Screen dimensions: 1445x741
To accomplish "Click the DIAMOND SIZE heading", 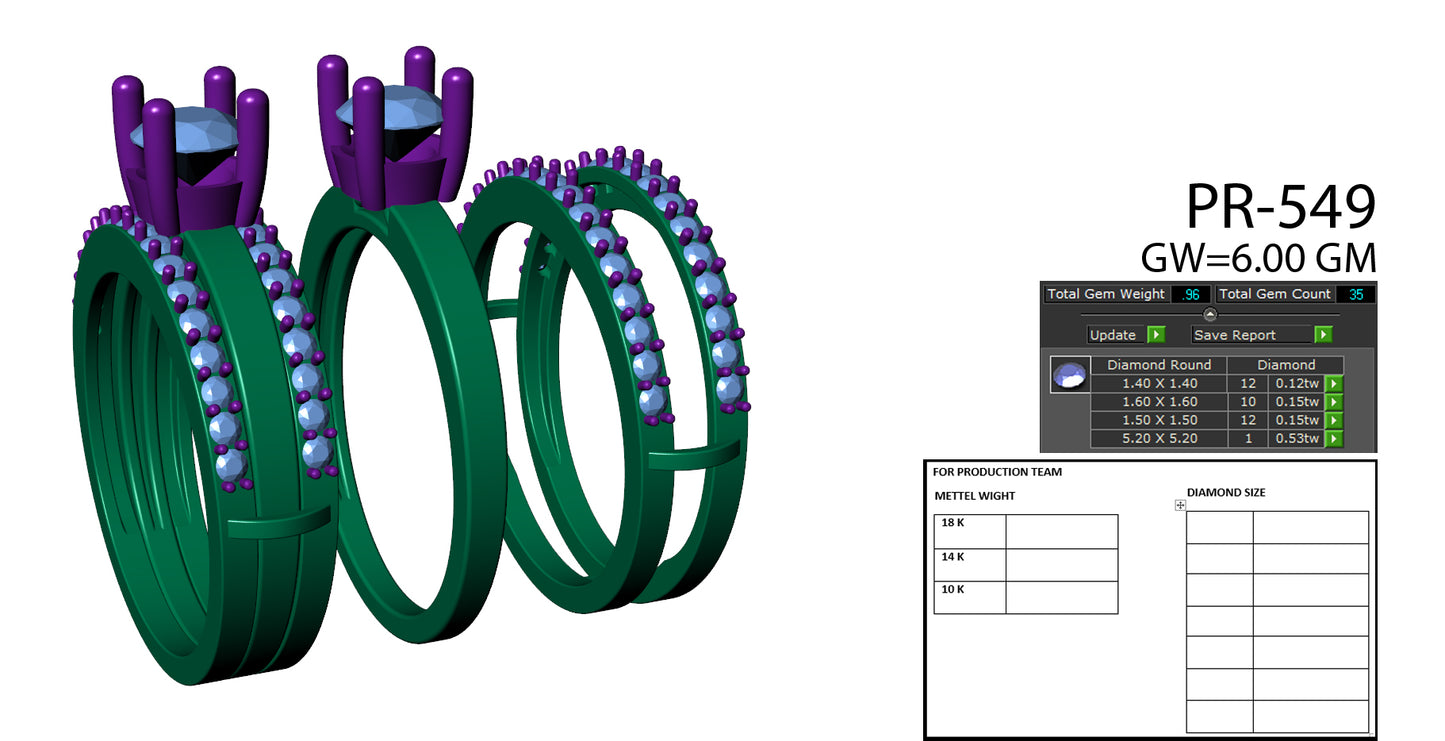I will coord(1226,492).
